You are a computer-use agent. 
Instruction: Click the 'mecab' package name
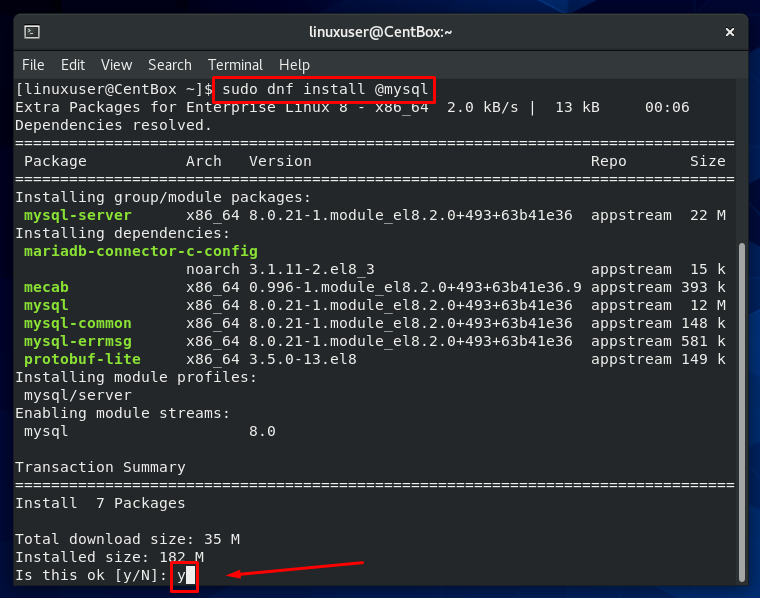click(x=46, y=287)
